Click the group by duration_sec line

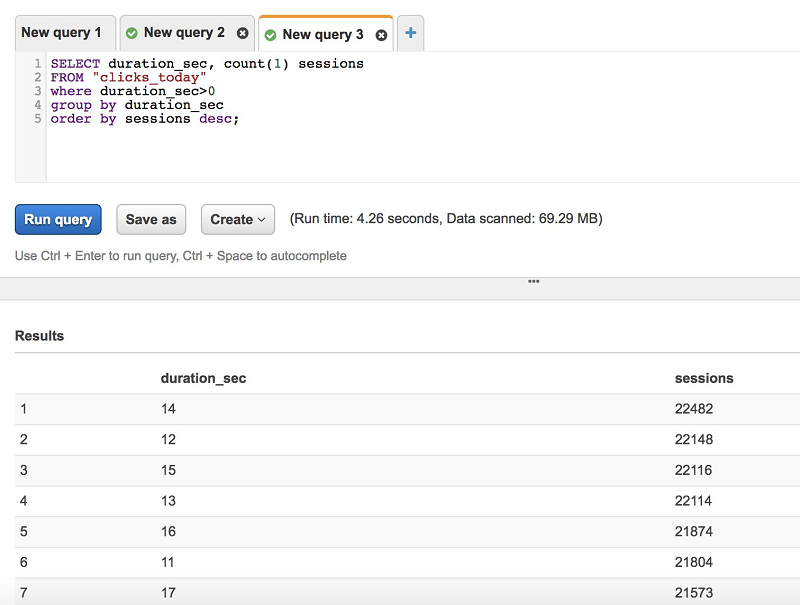137,105
